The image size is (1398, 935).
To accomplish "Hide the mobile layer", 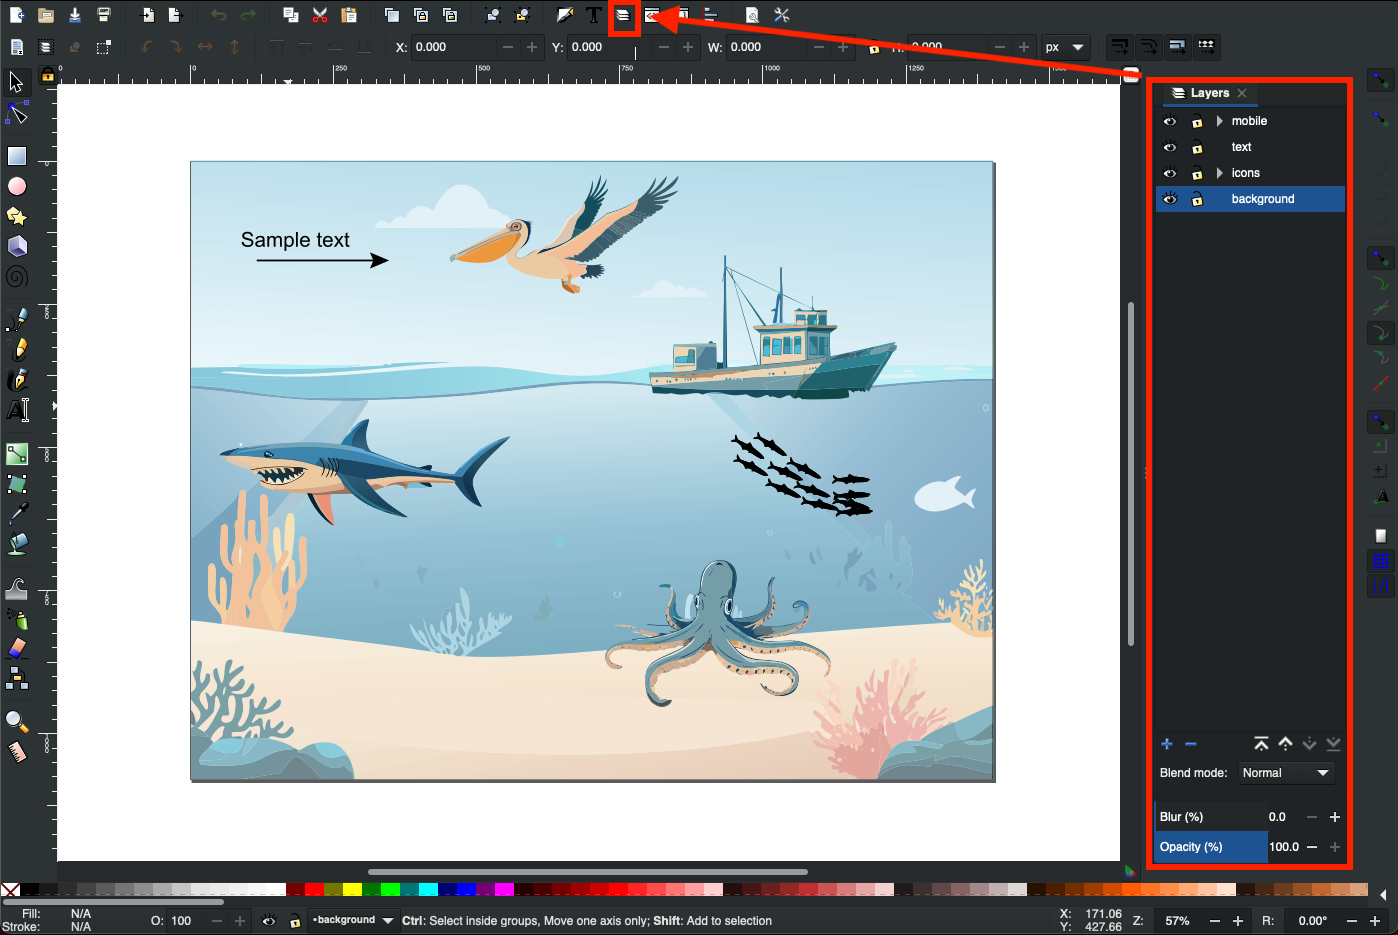I will (1169, 121).
